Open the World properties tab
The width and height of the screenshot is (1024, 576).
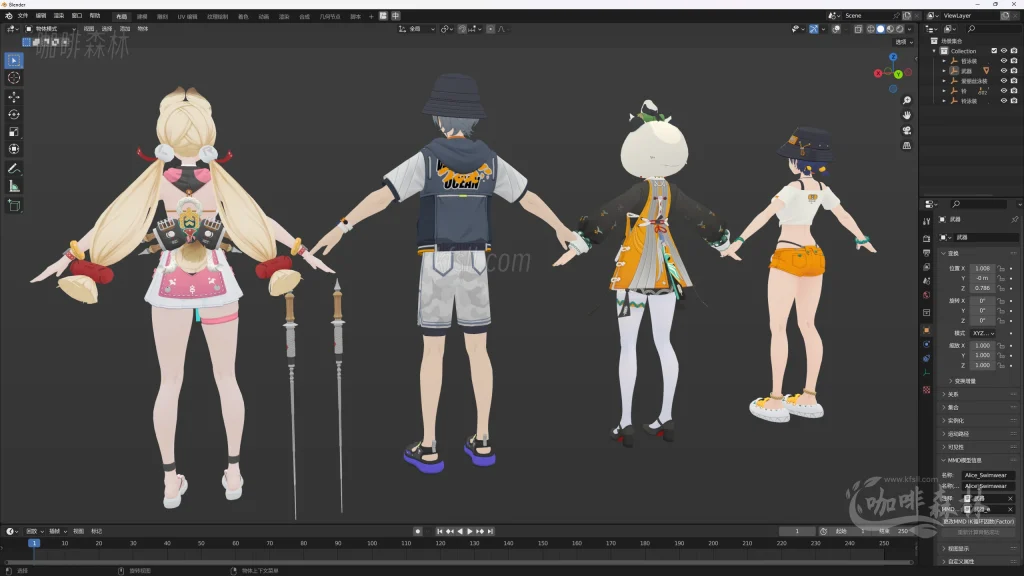[x=926, y=295]
